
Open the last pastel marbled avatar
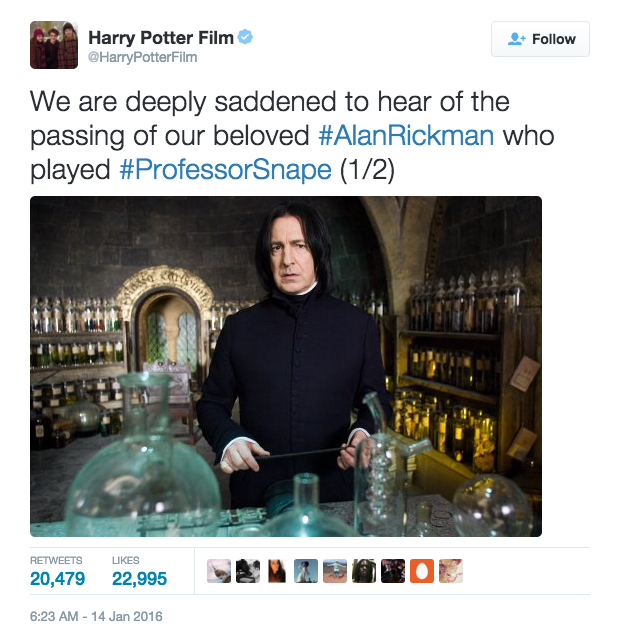pyautogui.click(x=451, y=571)
